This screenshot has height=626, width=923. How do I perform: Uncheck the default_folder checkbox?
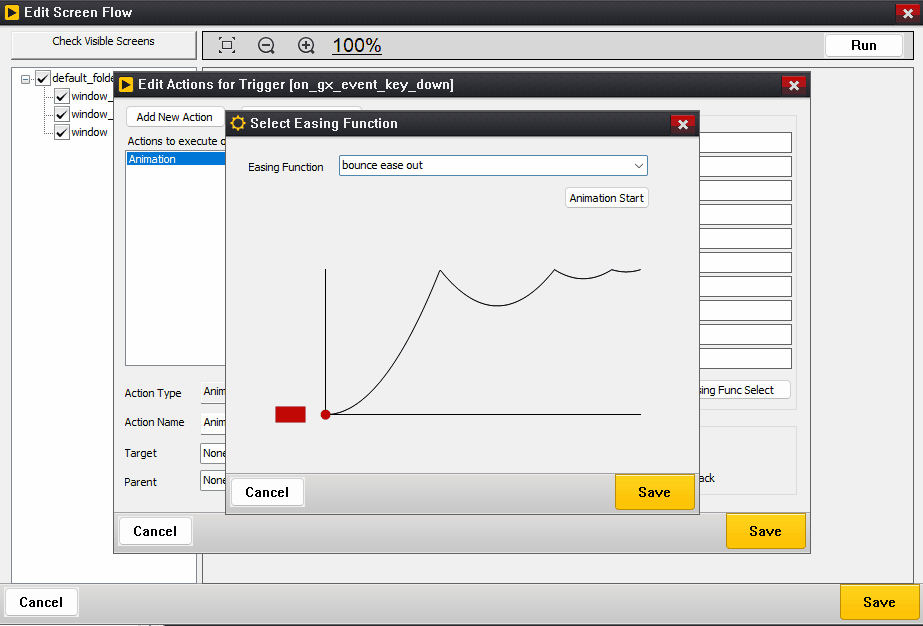click(x=42, y=78)
